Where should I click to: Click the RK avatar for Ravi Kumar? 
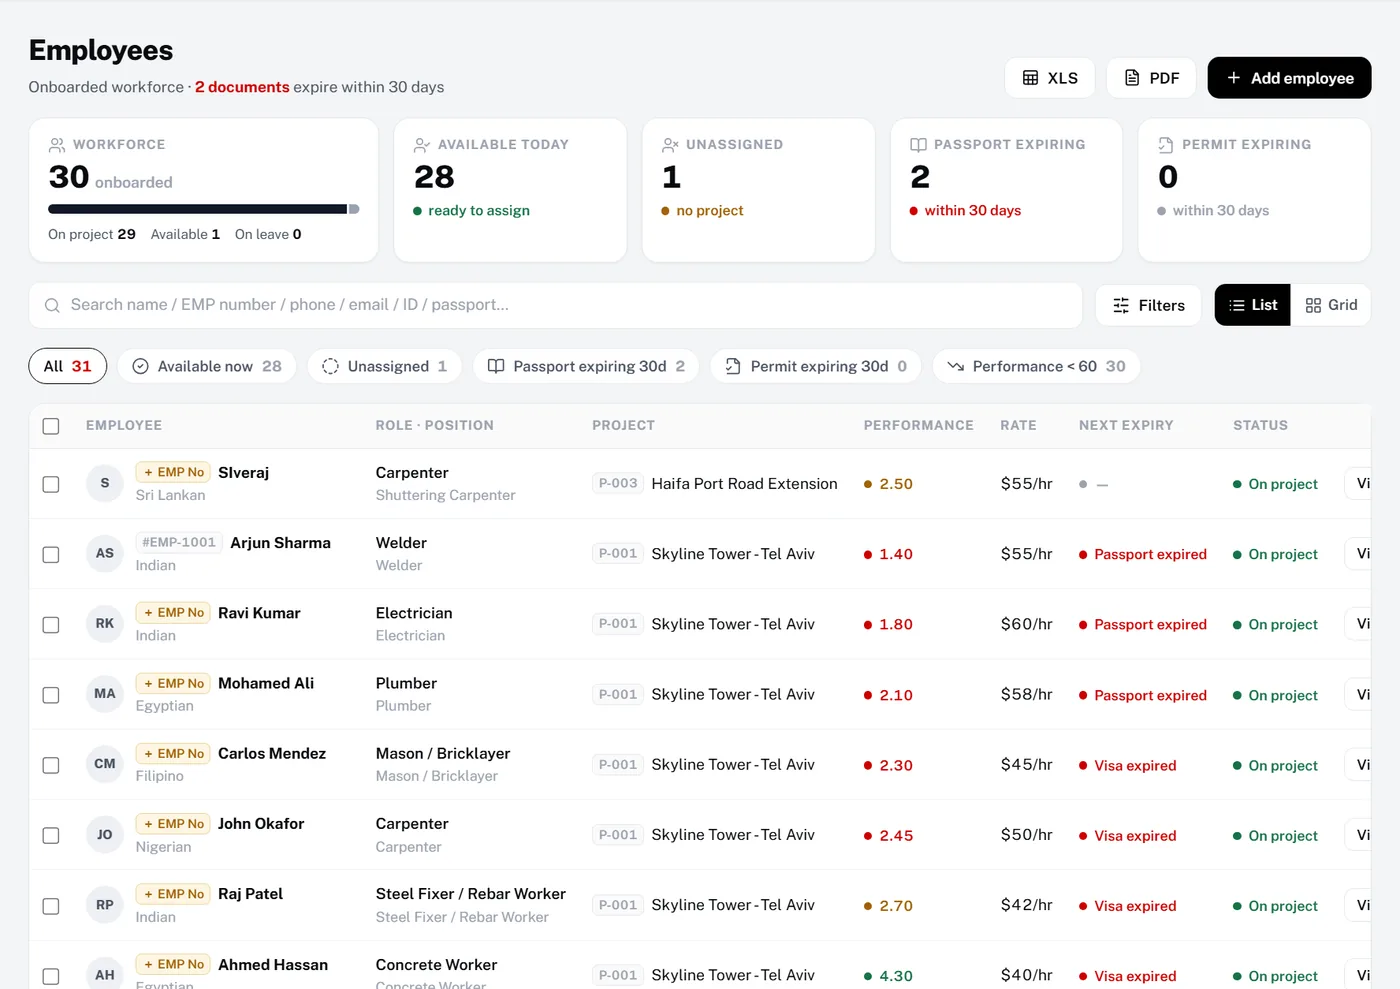tap(105, 623)
